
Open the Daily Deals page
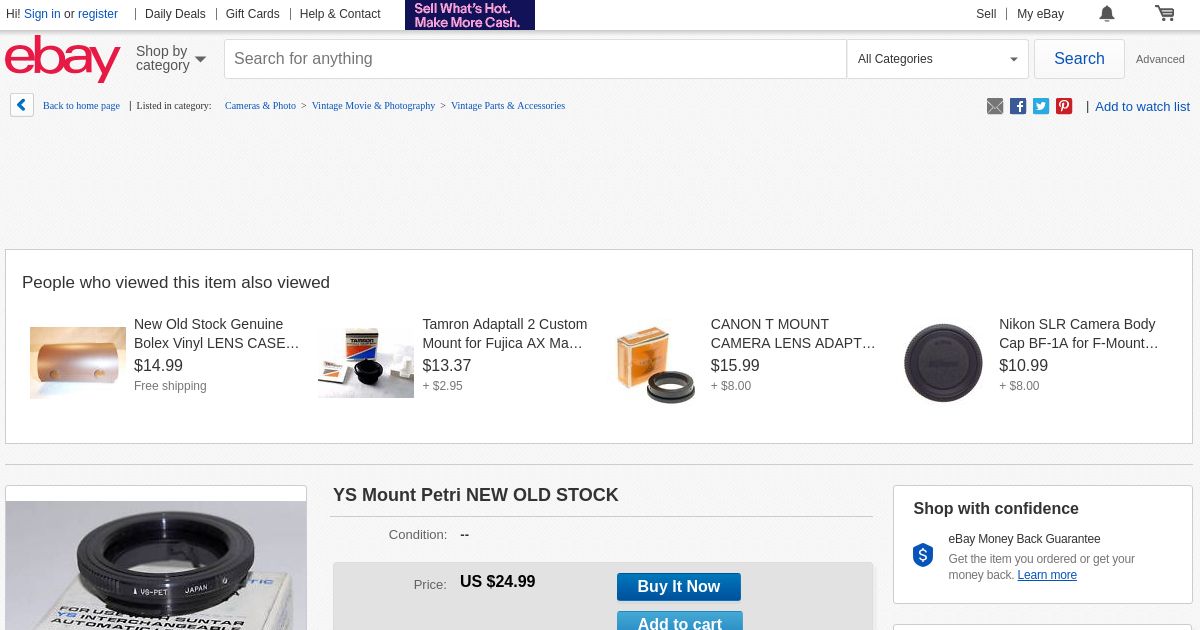[x=175, y=14]
